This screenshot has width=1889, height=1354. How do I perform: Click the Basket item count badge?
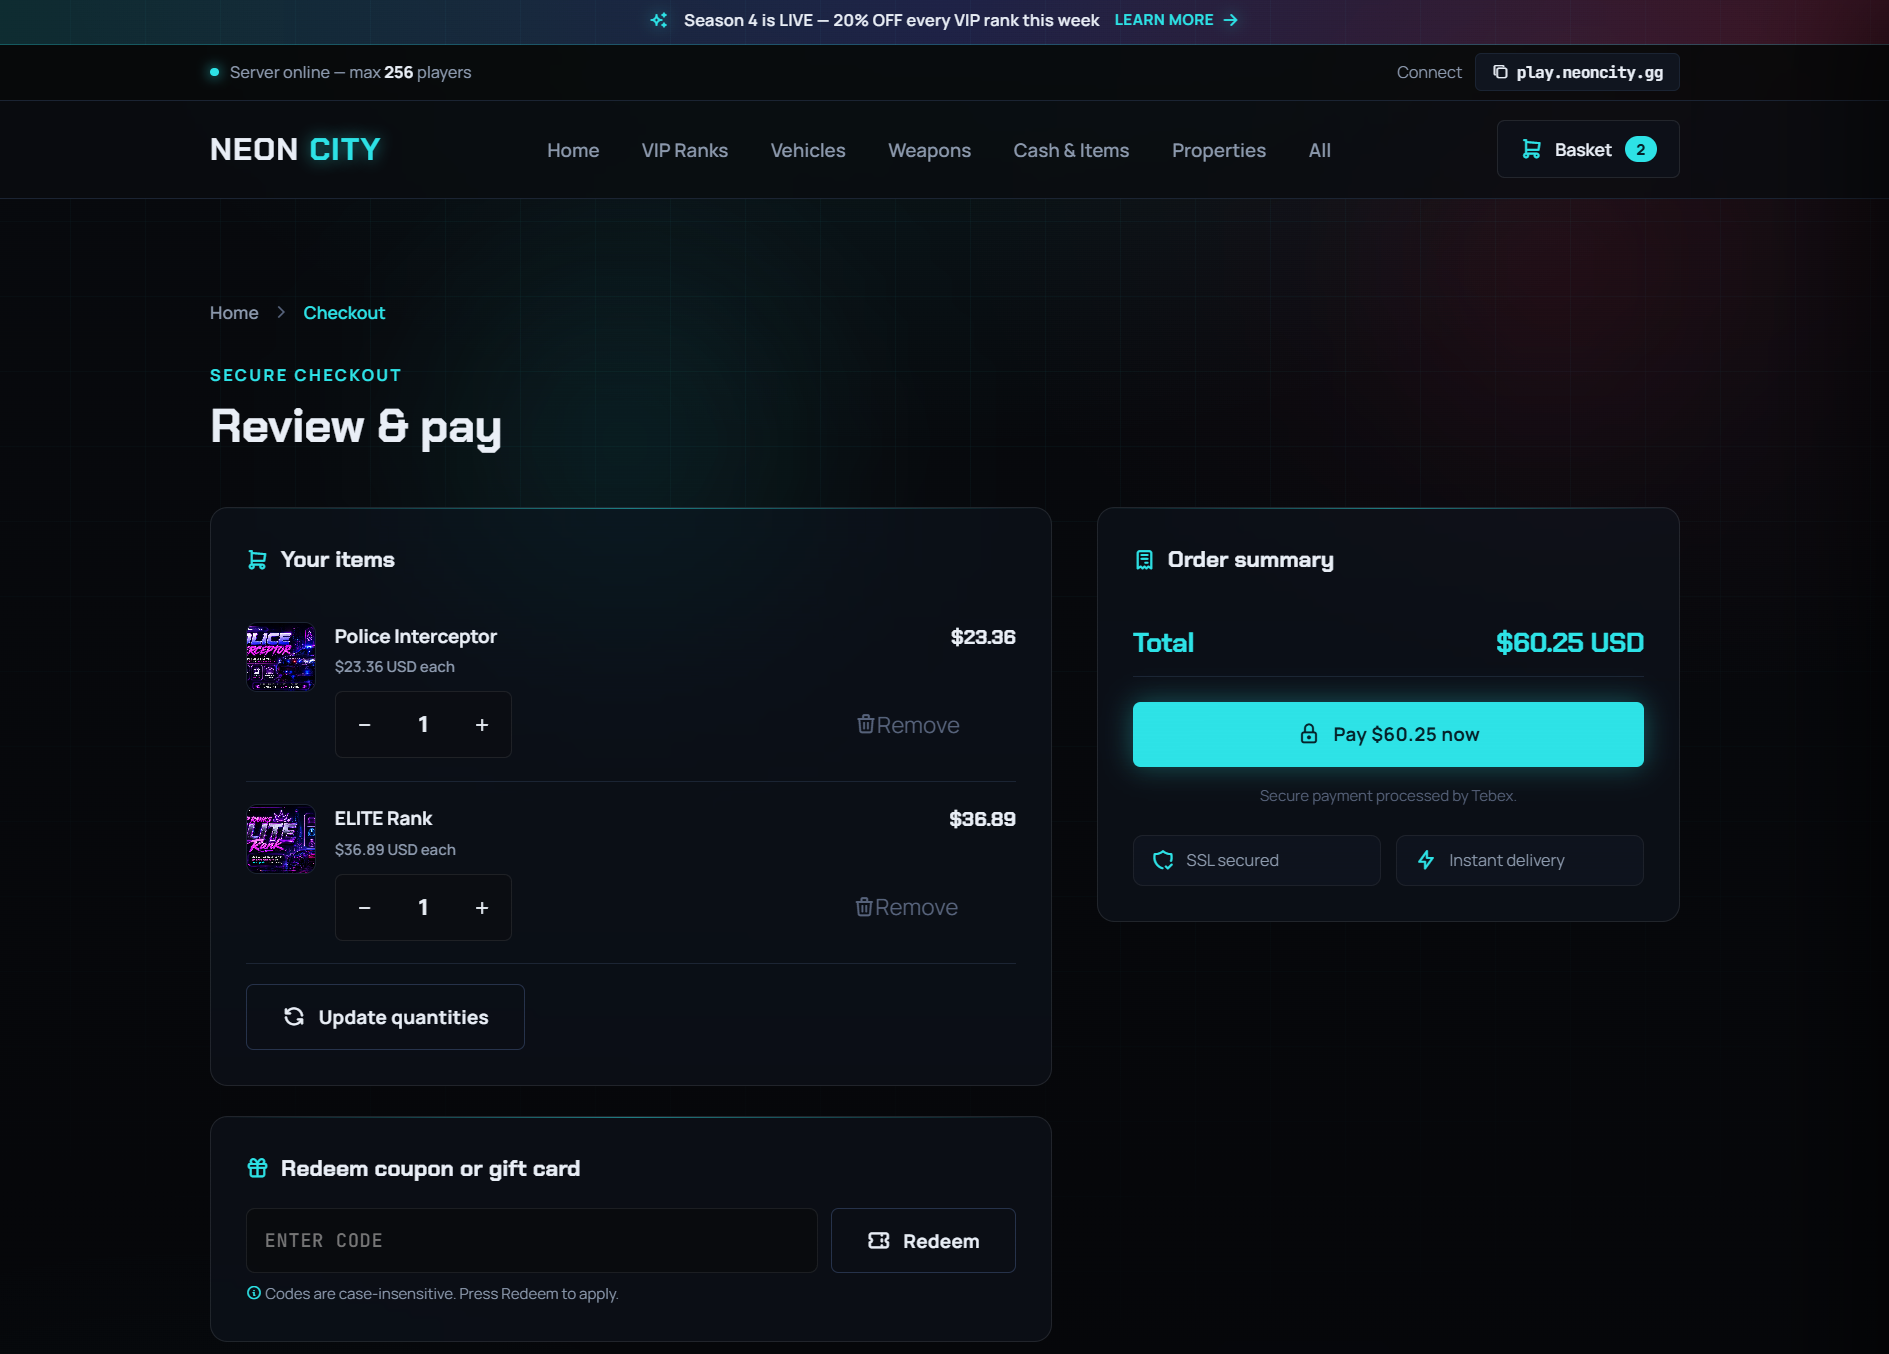(x=1641, y=149)
